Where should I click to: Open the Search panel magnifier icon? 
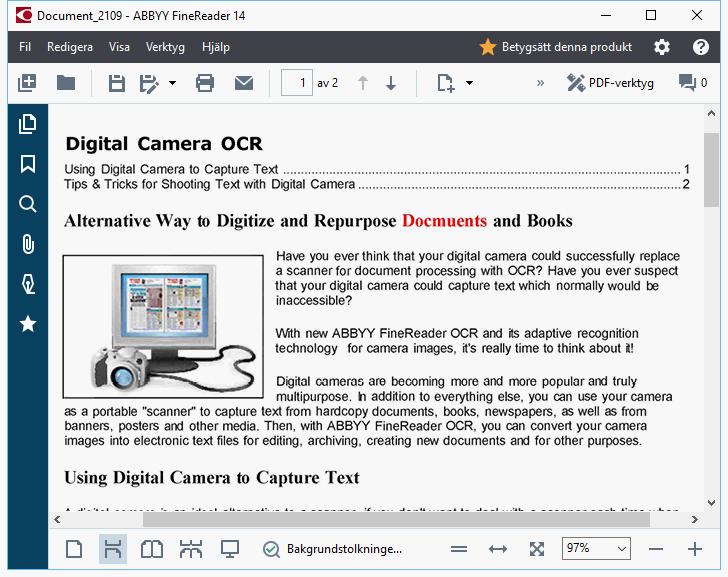[x=28, y=204]
